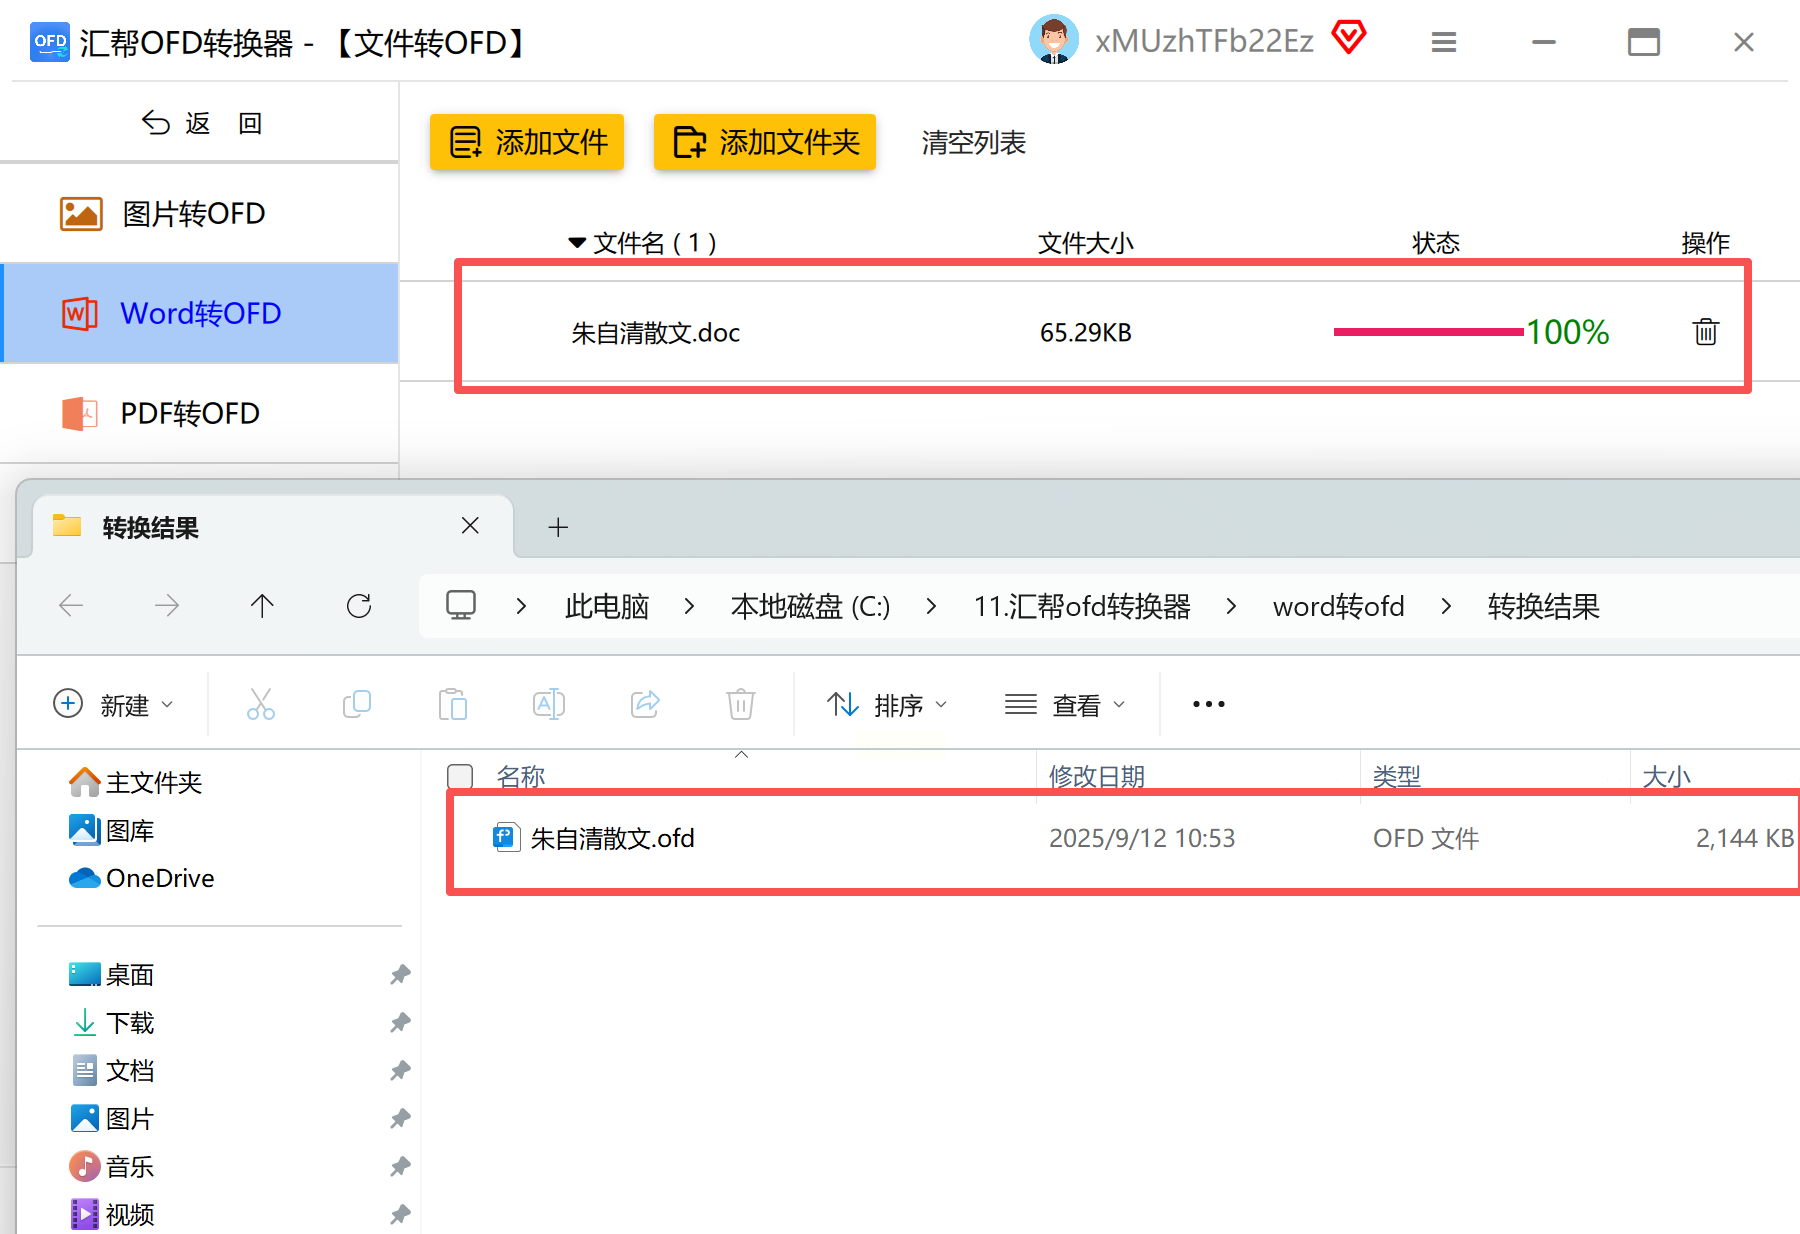Click the Explorer rename icon

click(x=549, y=704)
